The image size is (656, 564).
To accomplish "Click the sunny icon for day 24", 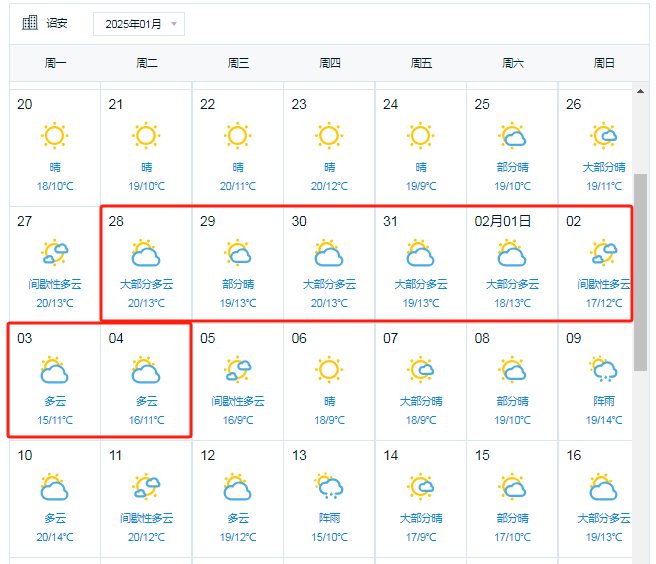I will (421, 136).
